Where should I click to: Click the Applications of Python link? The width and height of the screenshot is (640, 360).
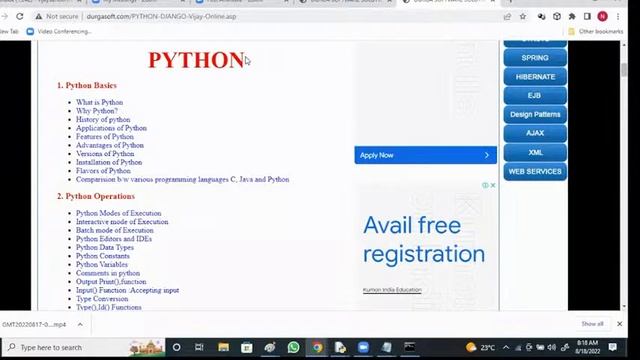pos(111,128)
